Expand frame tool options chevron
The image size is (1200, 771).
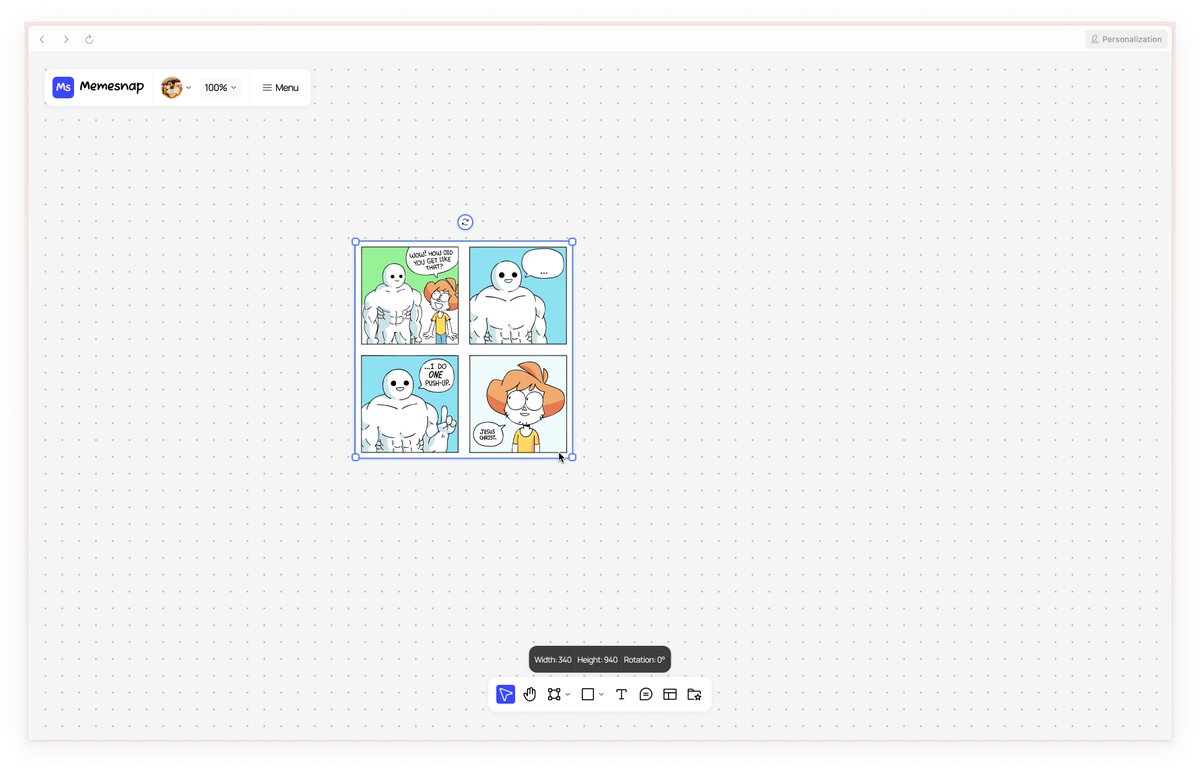tap(568, 694)
